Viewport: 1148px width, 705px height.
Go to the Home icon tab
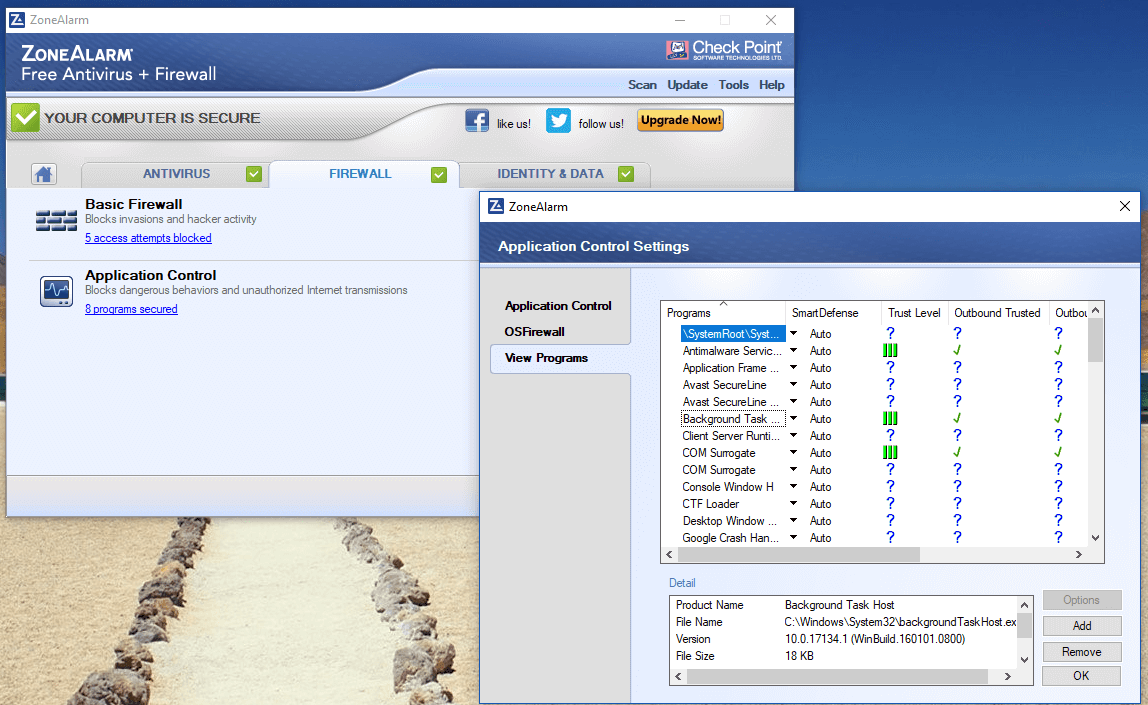(44, 174)
